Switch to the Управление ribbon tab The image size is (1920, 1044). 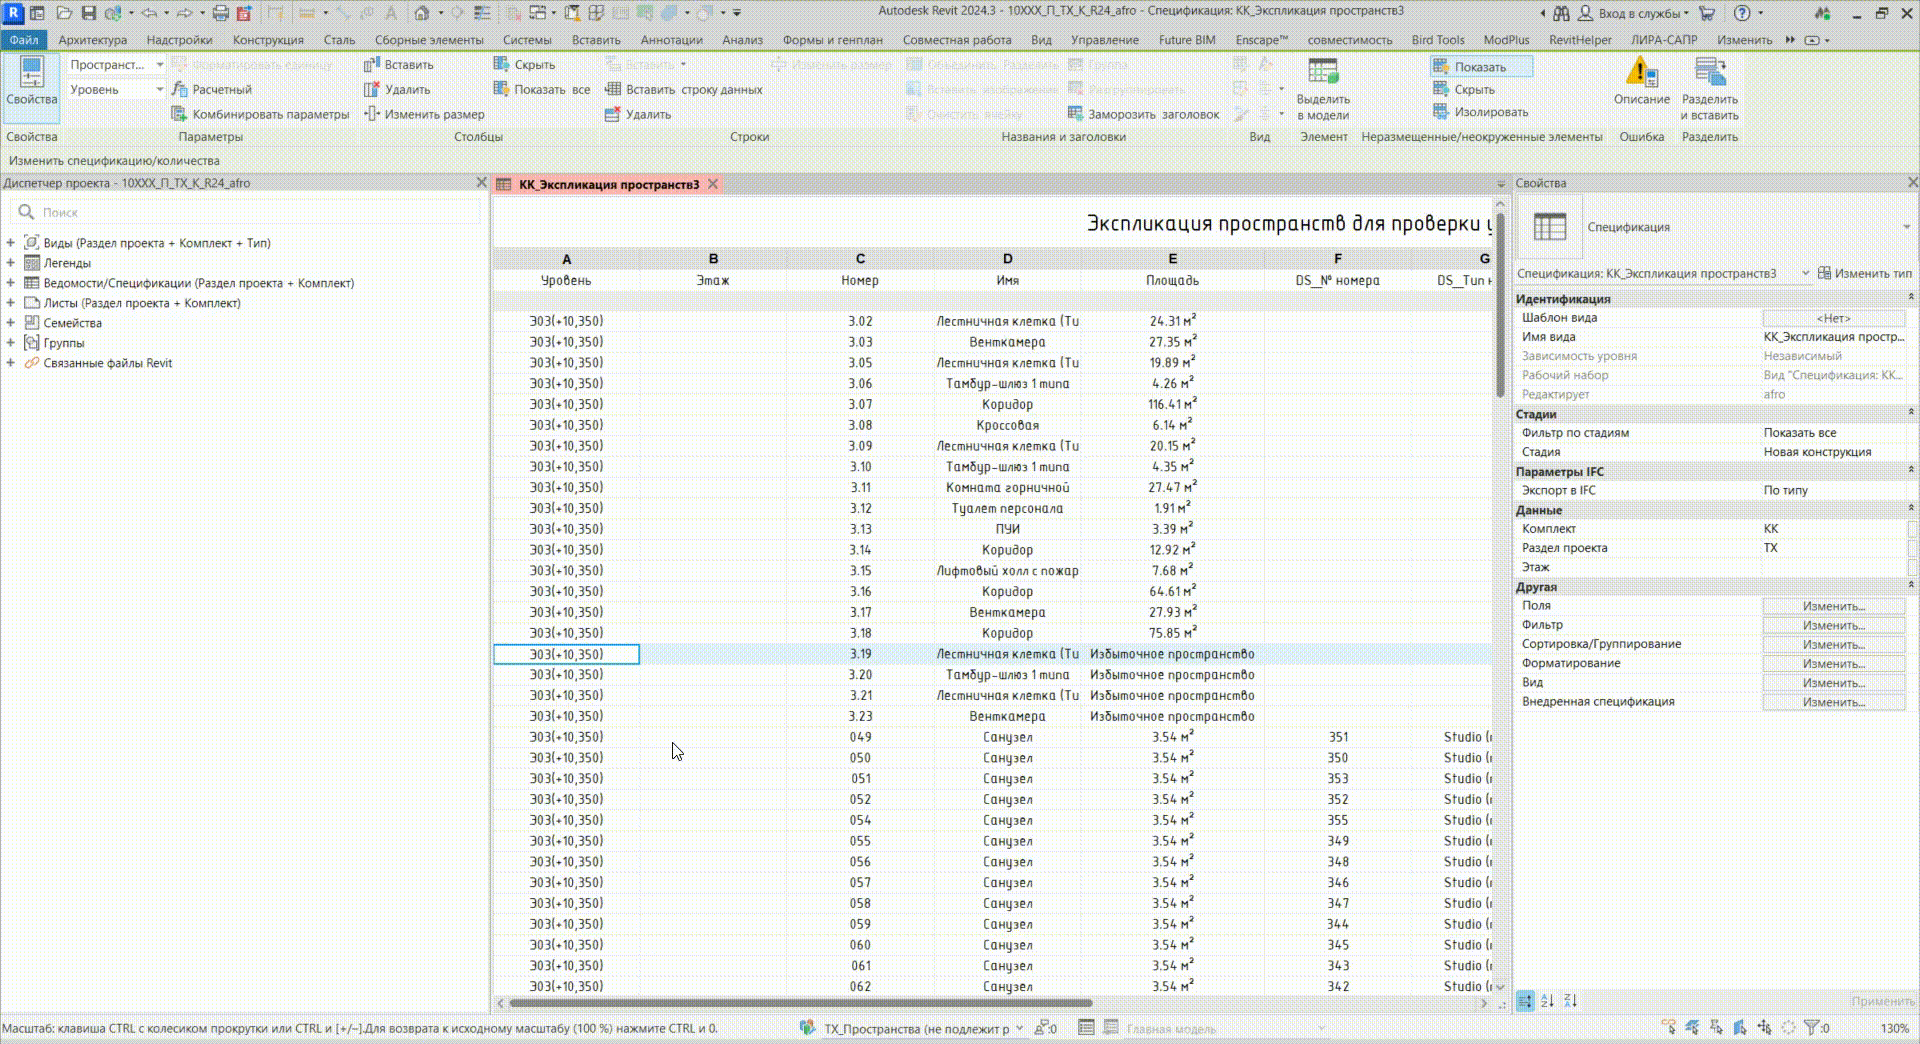click(x=1105, y=40)
